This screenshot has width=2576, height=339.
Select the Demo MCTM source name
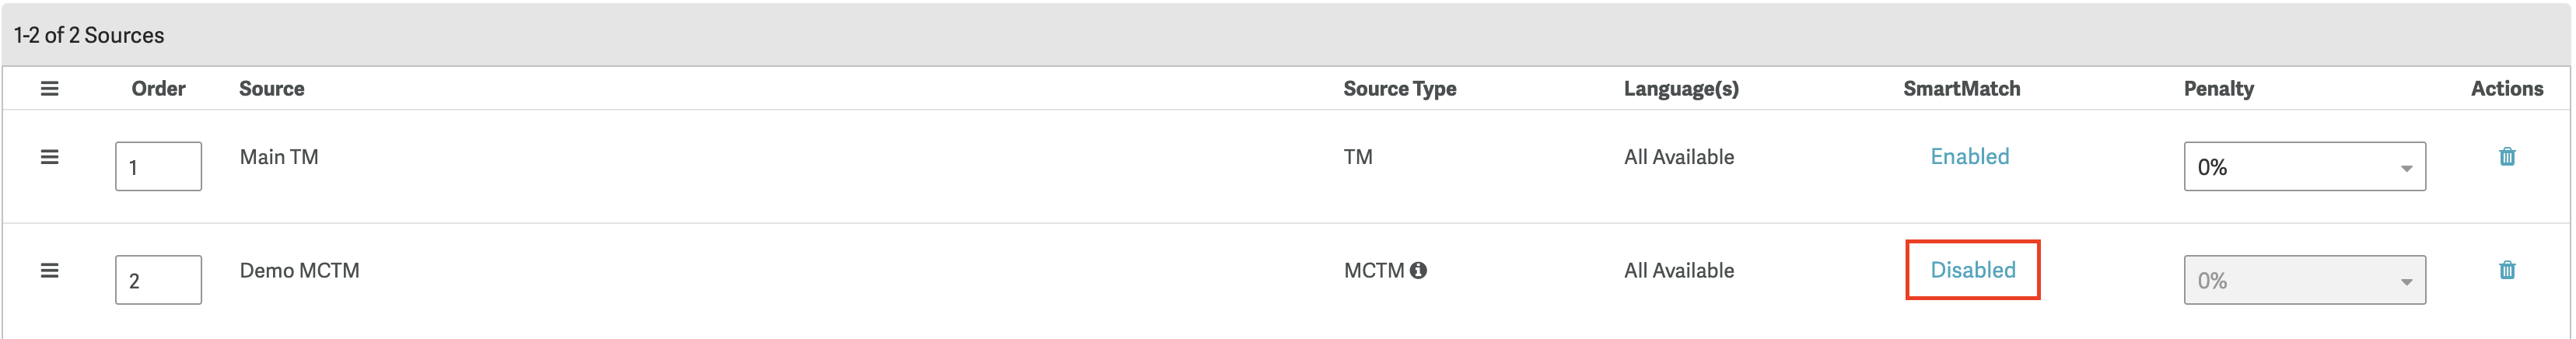[299, 270]
